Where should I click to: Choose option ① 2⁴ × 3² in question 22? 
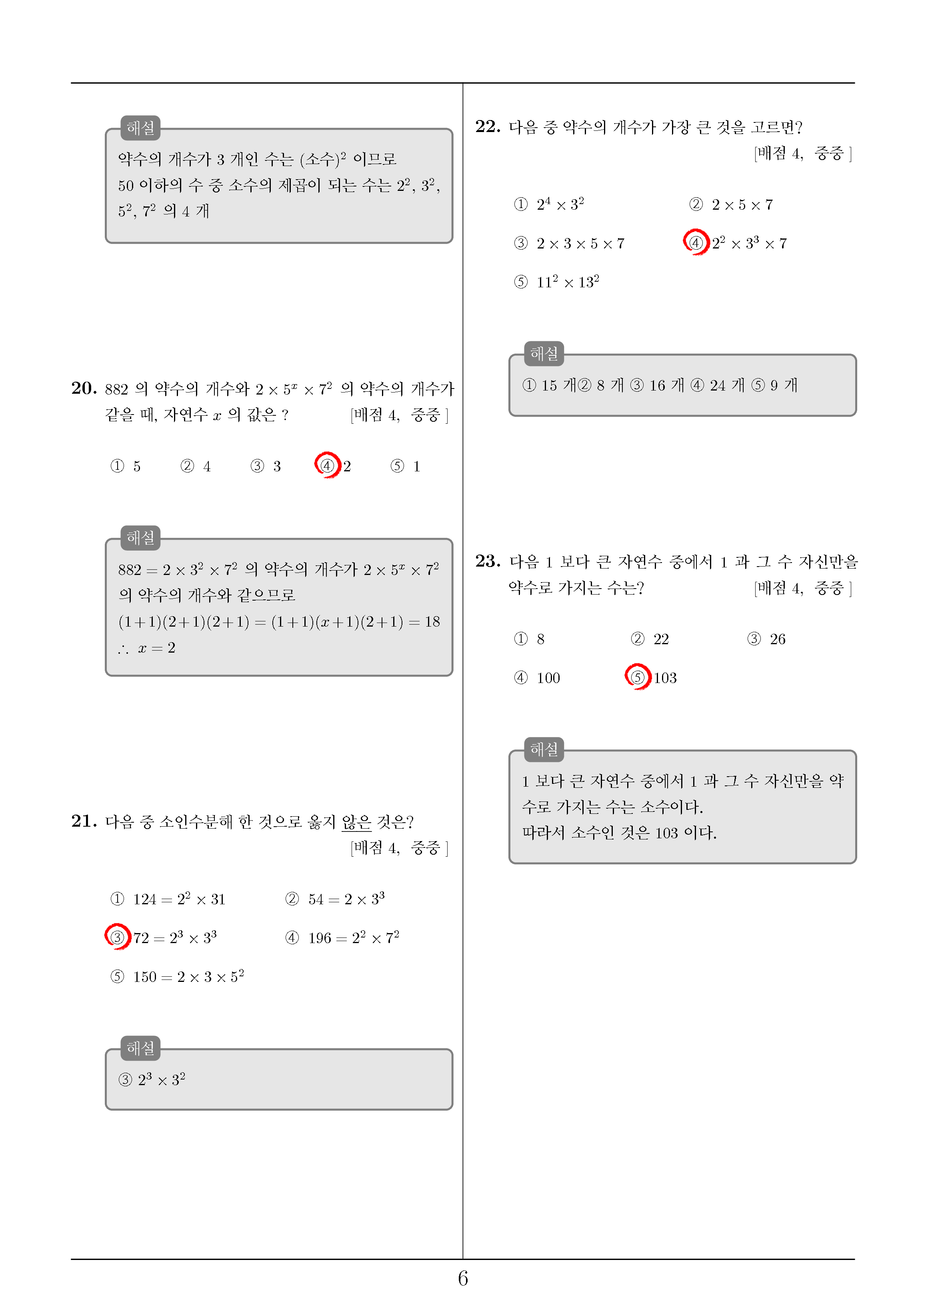point(549,204)
